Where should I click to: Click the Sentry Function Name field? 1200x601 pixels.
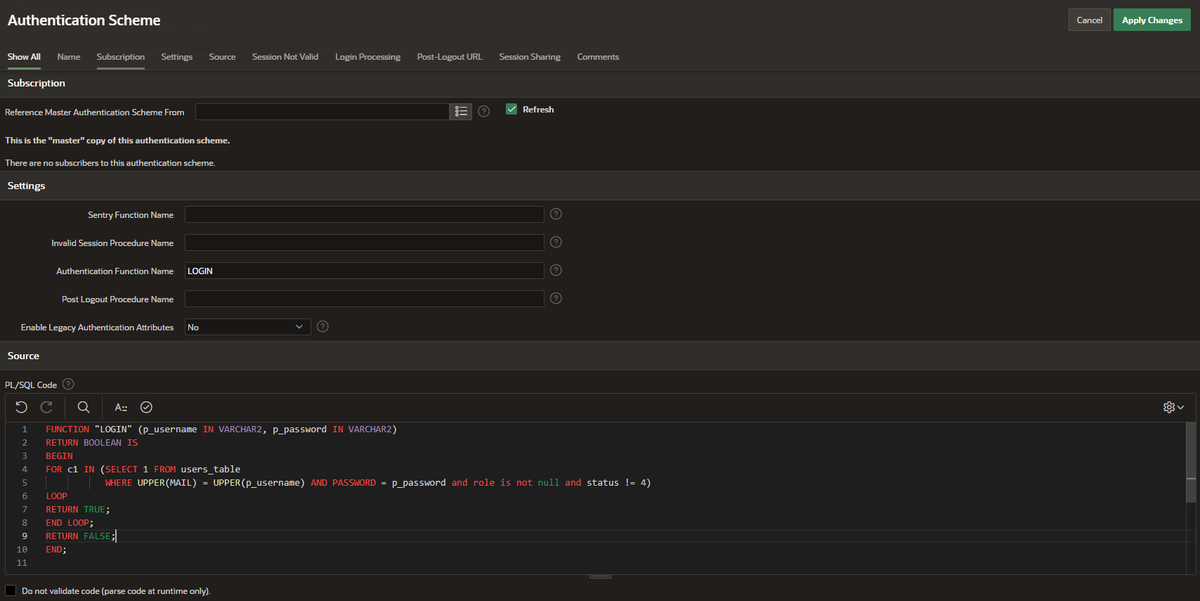(x=364, y=215)
